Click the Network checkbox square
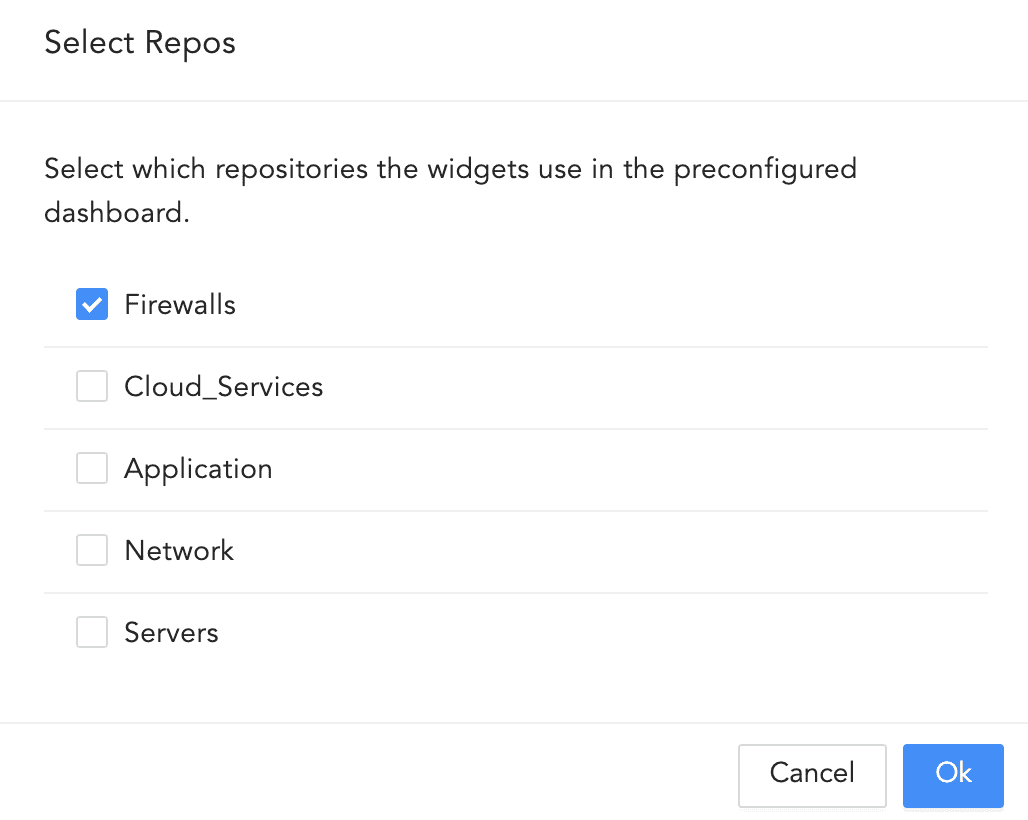Screen dimensions: 1028x820 (91, 550)
